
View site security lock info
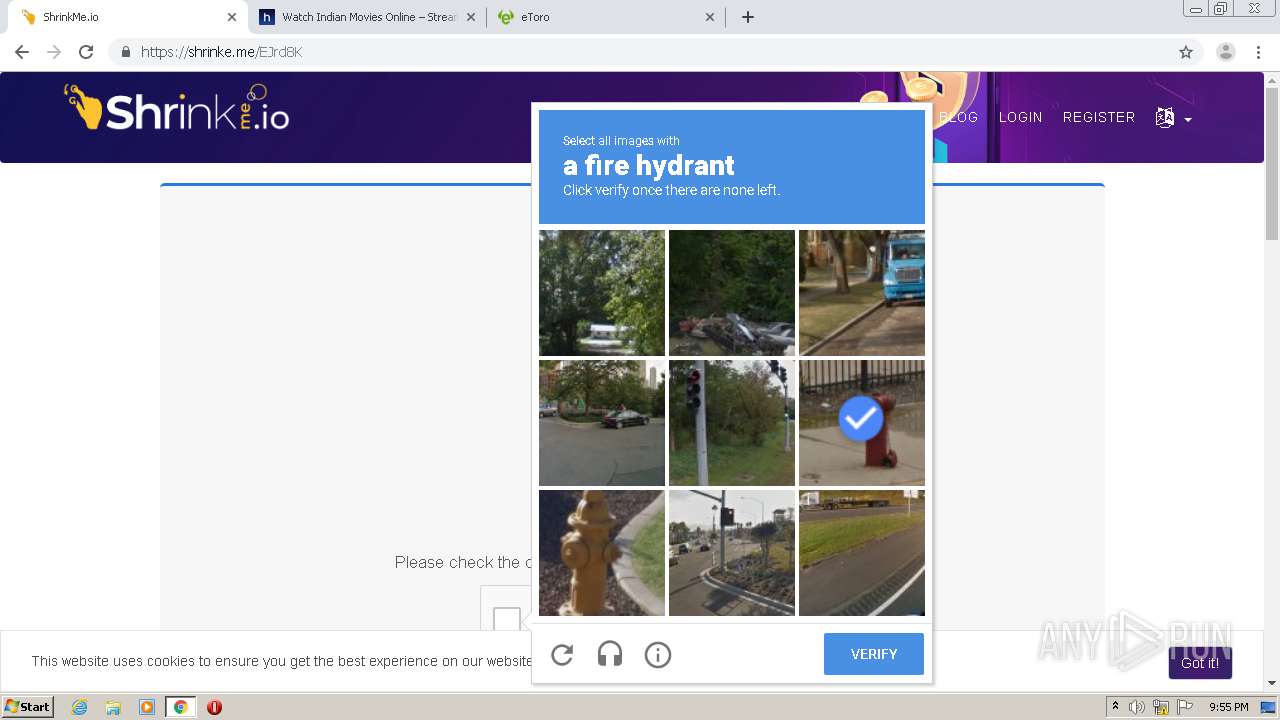coord(125,52)
